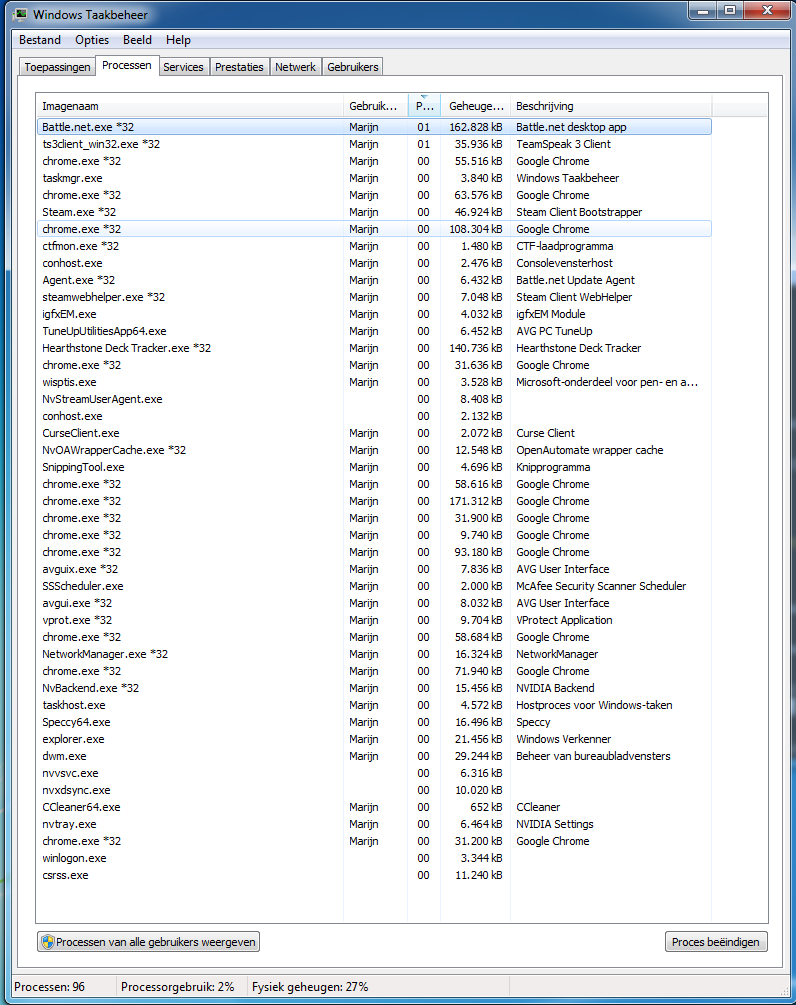
Task: Select the Battle.net.exe *32 process
Action: pyautogui.click(x=374, y=127)
